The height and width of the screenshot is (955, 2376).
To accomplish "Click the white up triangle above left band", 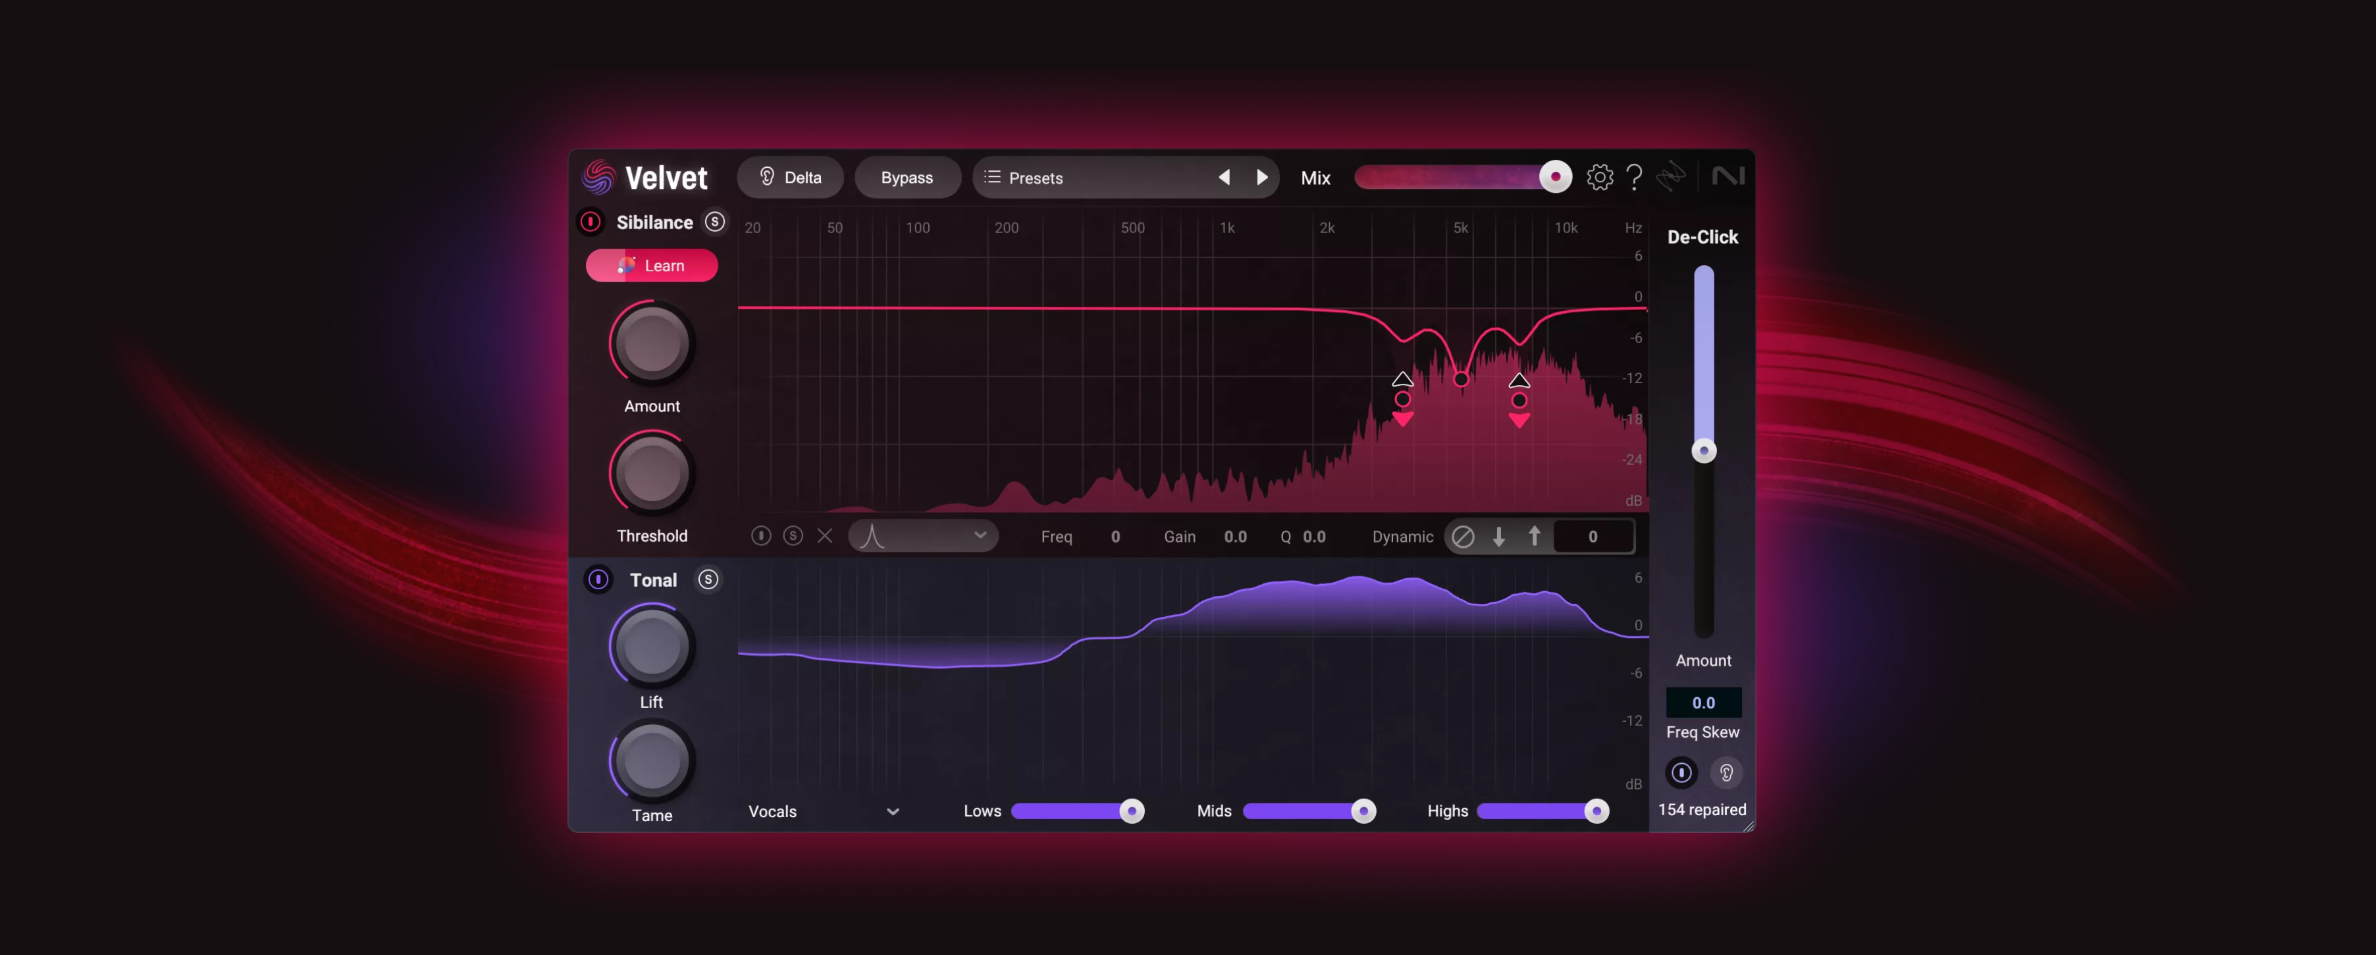I will (x=1403, y=379).
